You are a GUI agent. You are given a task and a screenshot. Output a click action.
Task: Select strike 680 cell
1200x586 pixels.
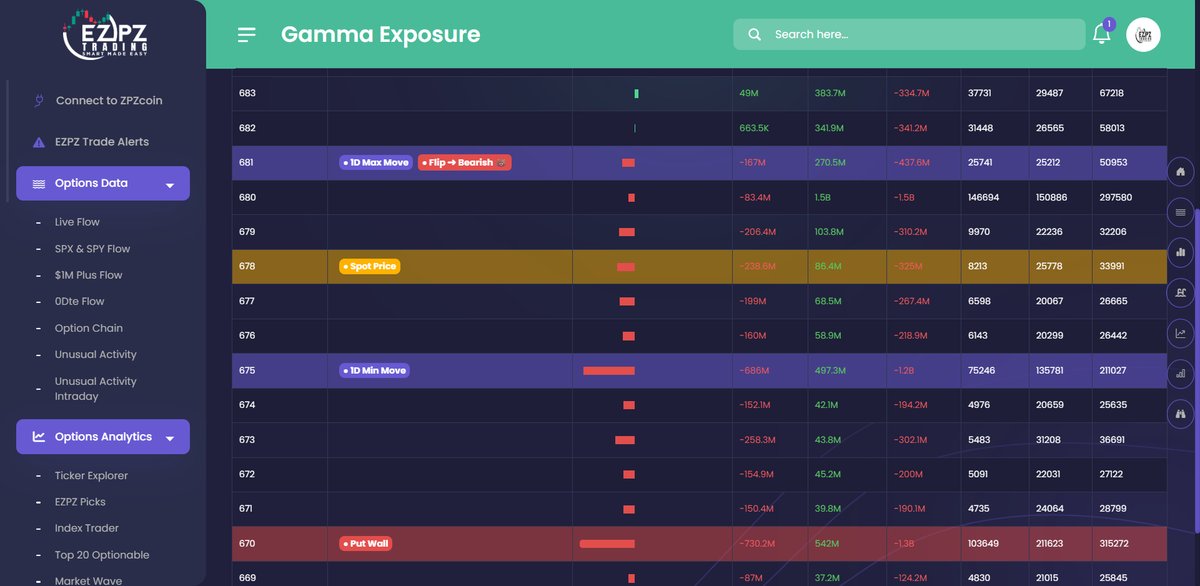280,197
